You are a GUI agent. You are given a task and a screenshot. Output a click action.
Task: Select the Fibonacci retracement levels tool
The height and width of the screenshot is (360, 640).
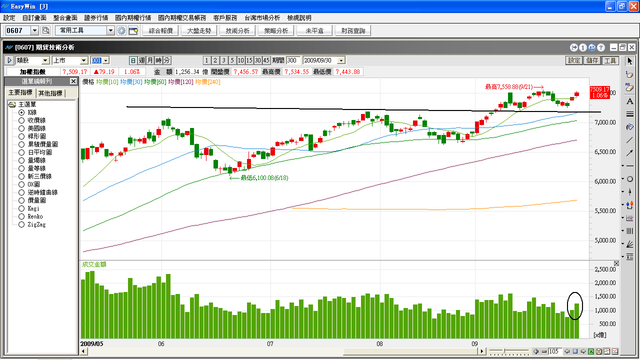click(630, 257)
